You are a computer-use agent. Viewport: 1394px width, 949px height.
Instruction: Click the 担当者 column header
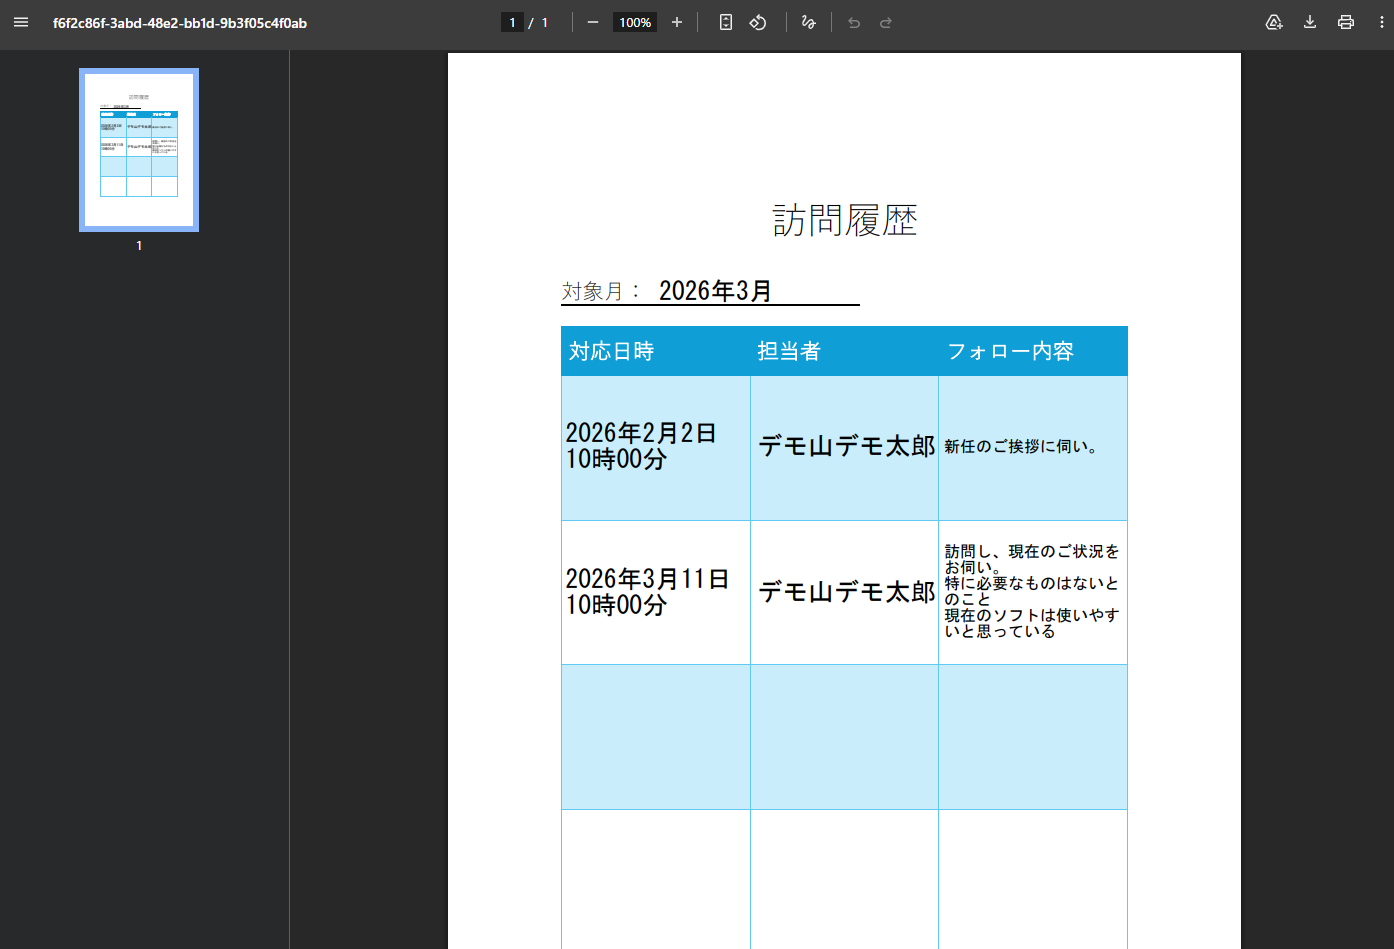pos(789,351)
